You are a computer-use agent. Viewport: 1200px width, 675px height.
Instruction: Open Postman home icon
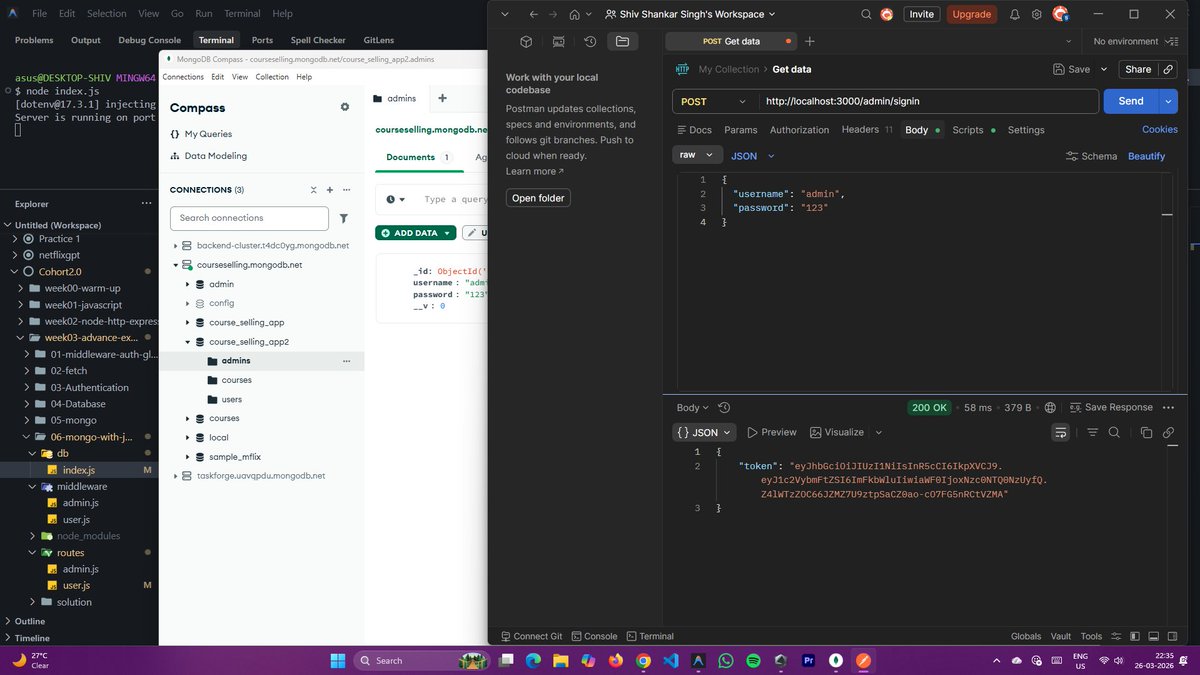574,14
